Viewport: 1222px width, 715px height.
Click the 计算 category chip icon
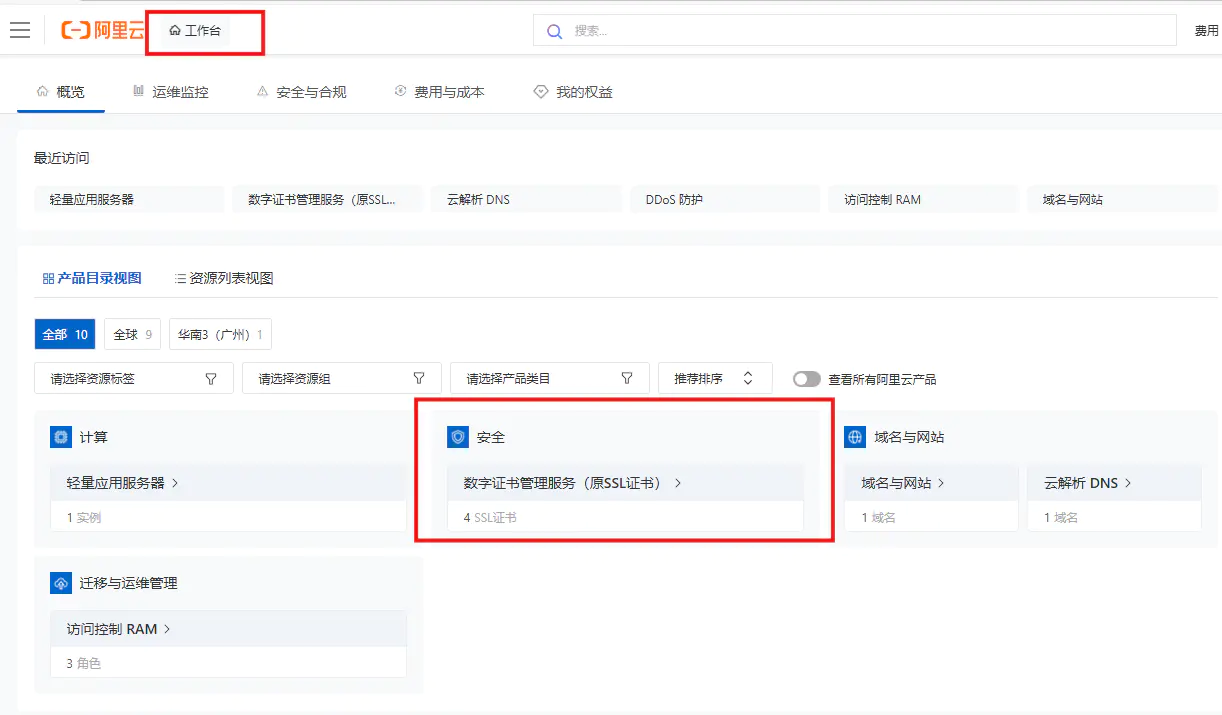pos(61,437)
